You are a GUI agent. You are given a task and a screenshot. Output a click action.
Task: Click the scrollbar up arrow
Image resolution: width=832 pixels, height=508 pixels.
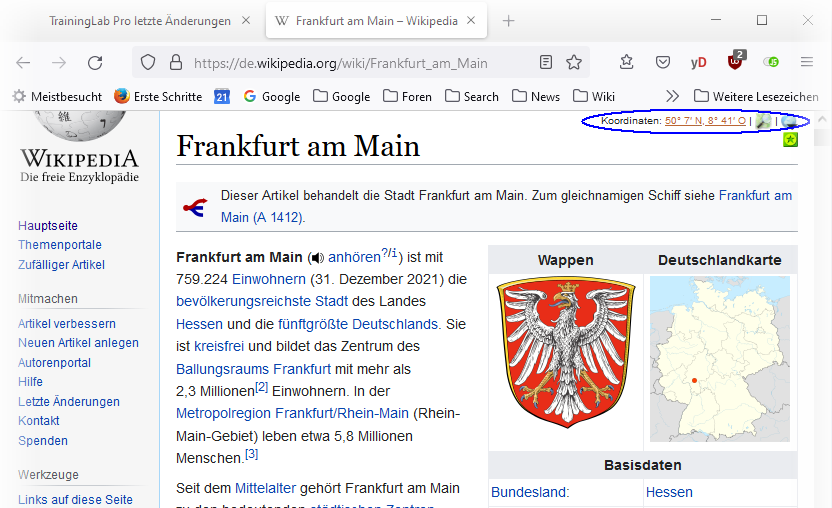click(x=822, y=120)
